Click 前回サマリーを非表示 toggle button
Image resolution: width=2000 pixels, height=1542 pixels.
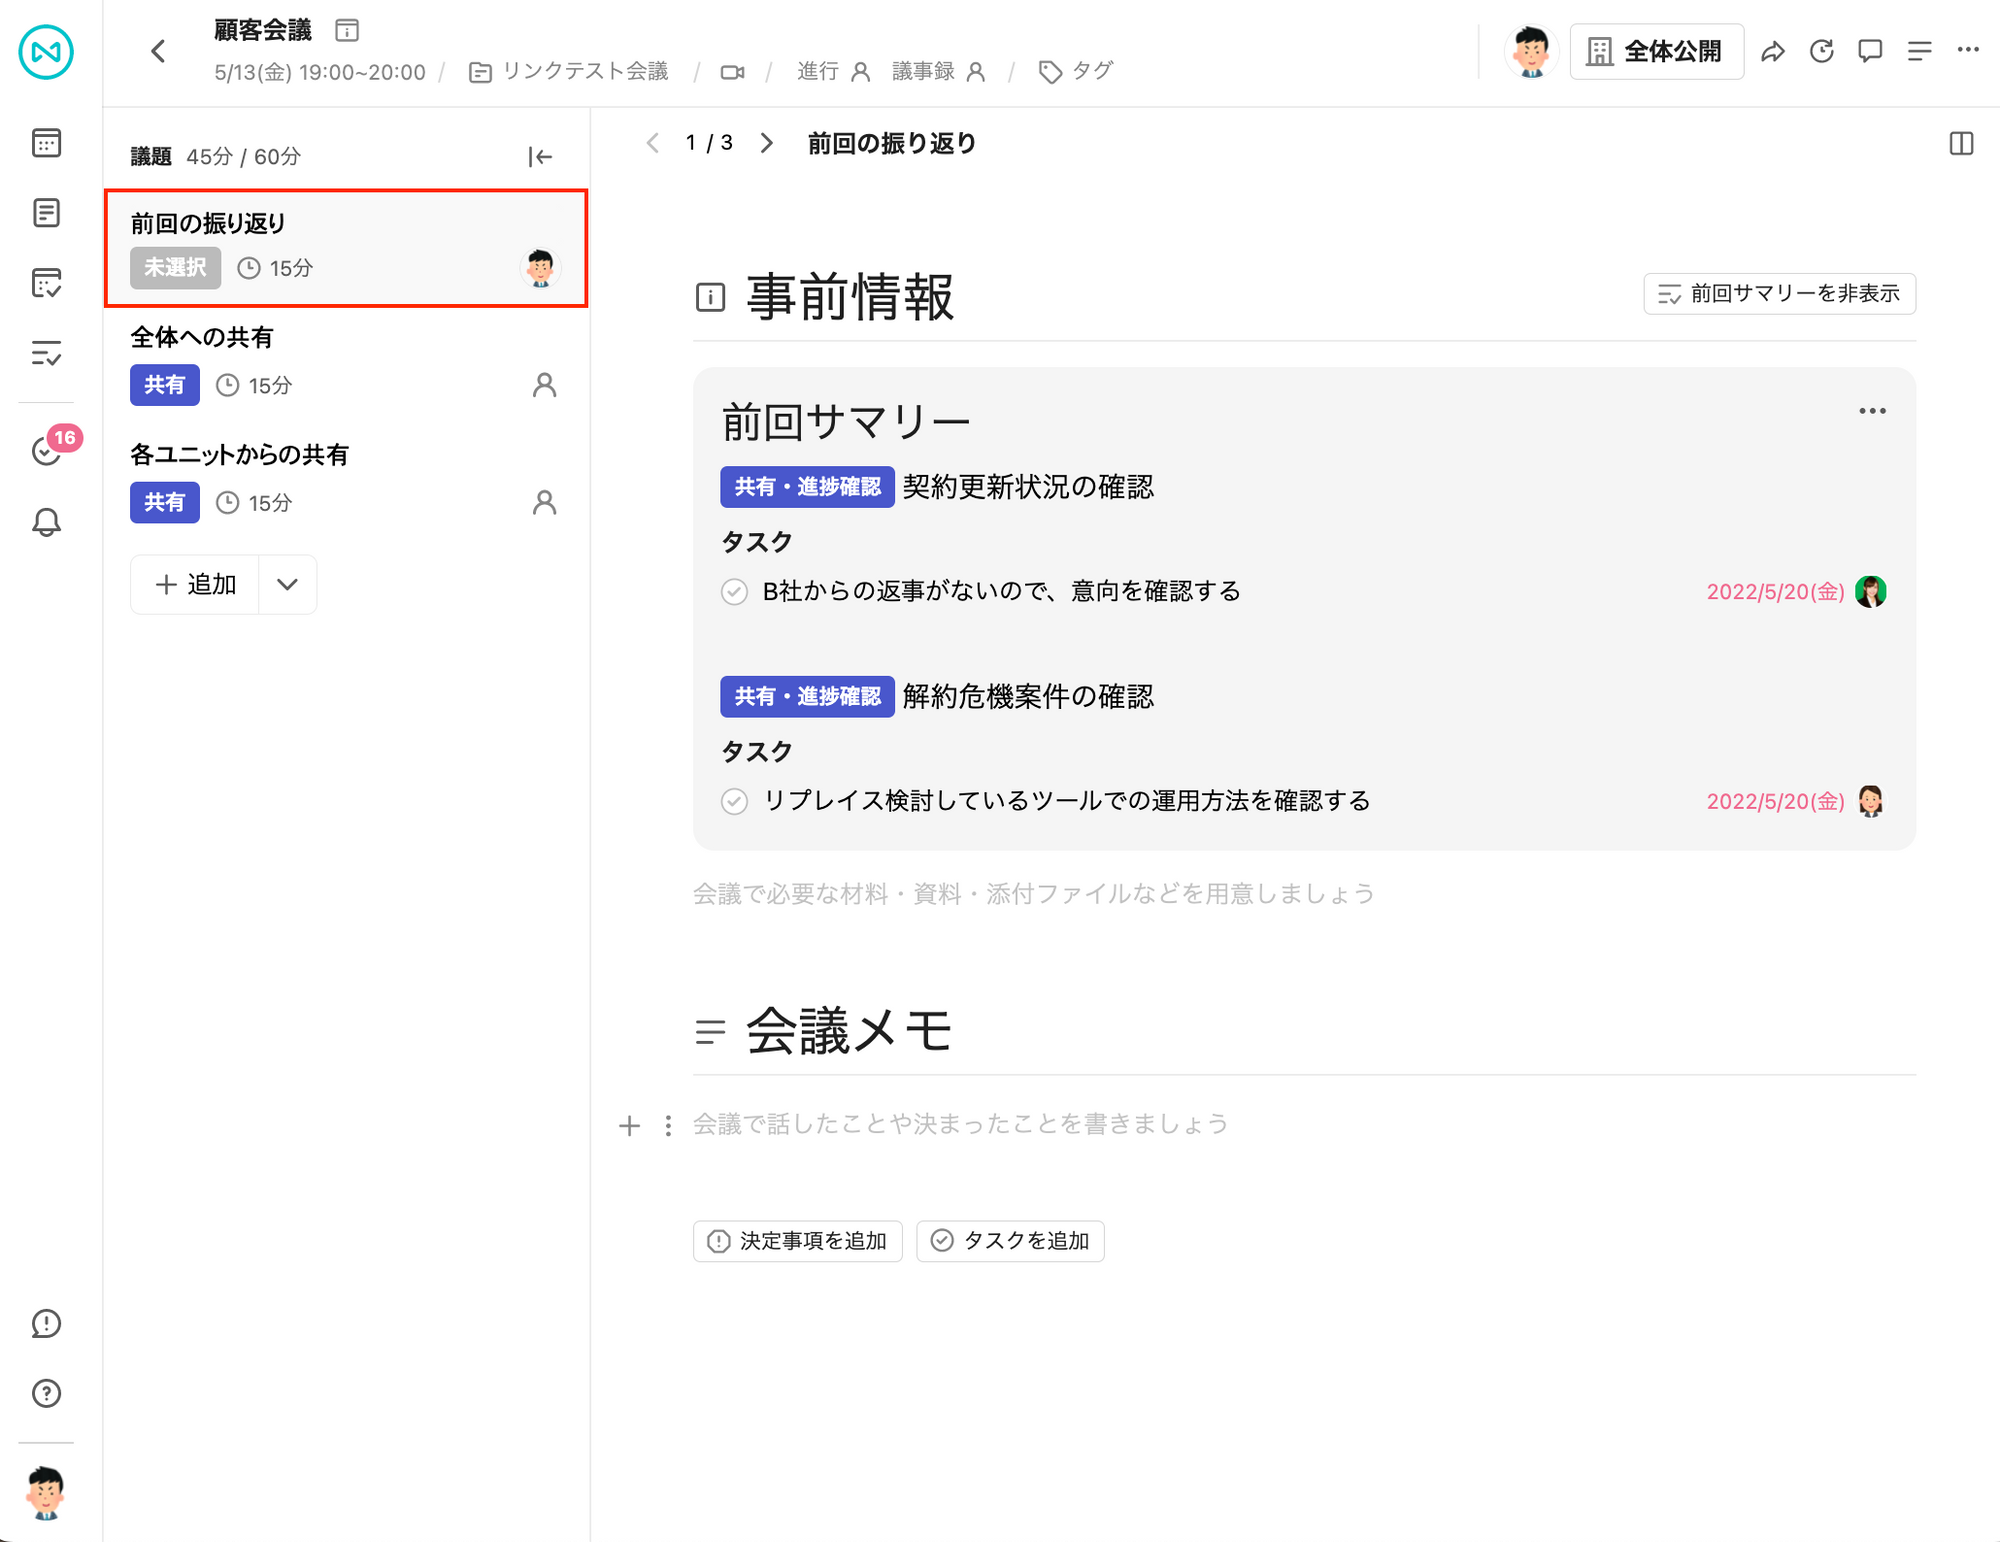pos(1779,294)
